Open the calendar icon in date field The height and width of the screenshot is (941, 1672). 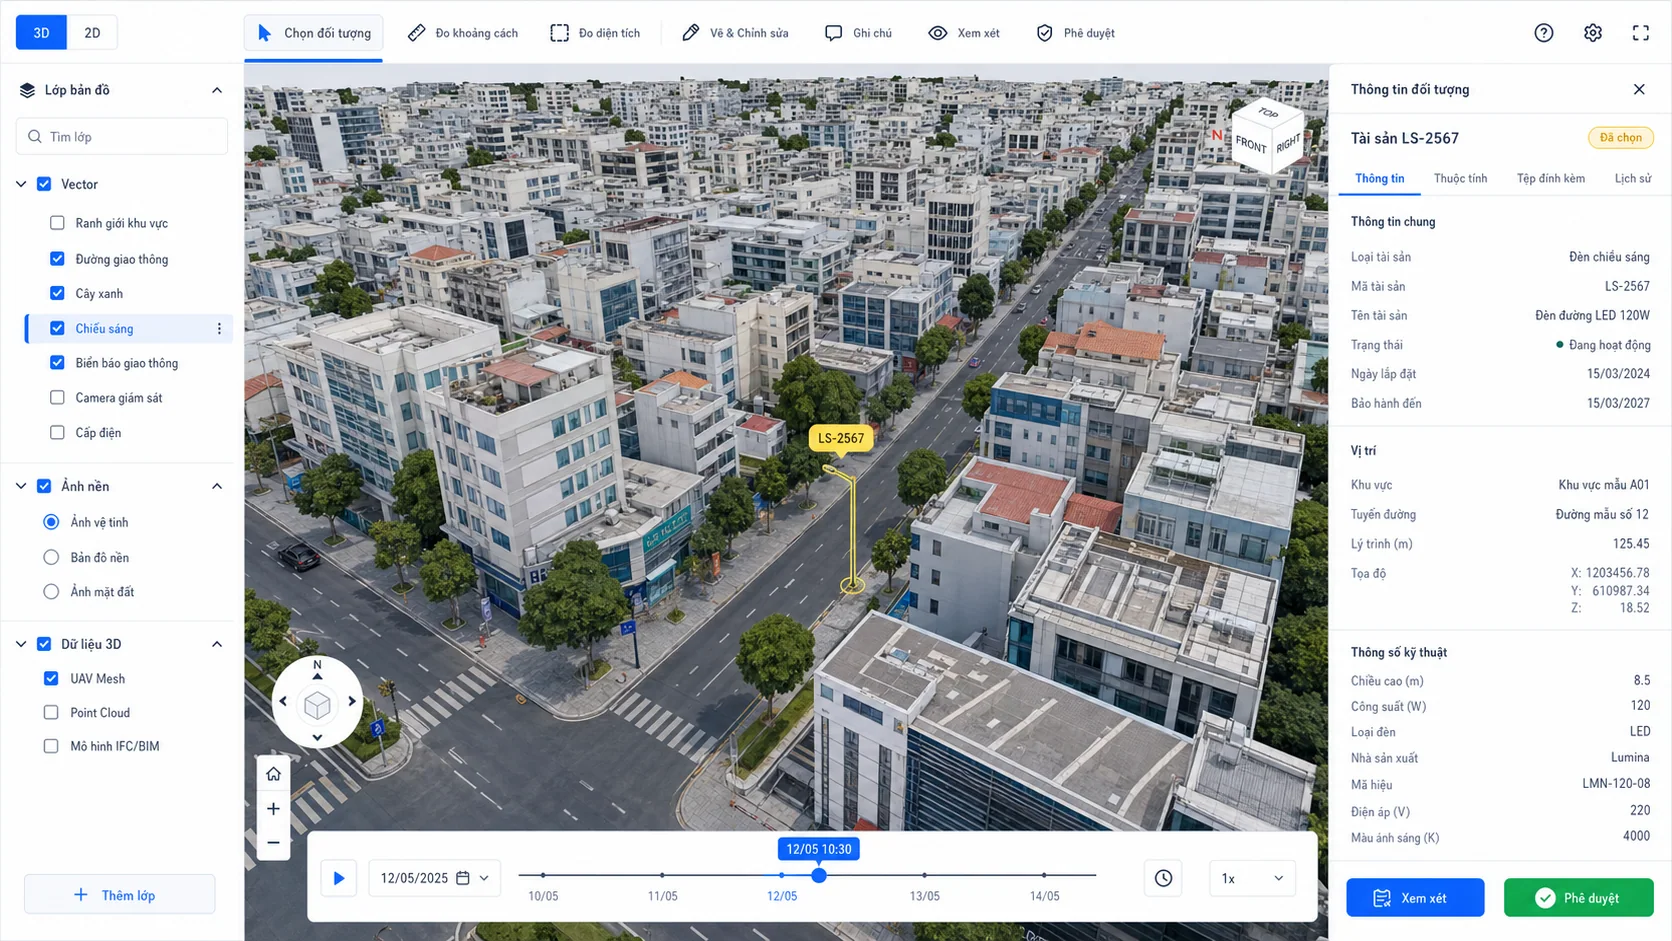pos(463,878)
